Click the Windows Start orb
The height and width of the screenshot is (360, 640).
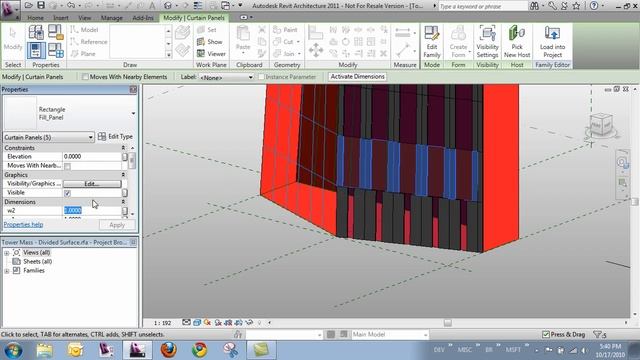pyautogui.click(x=13, y=350)
